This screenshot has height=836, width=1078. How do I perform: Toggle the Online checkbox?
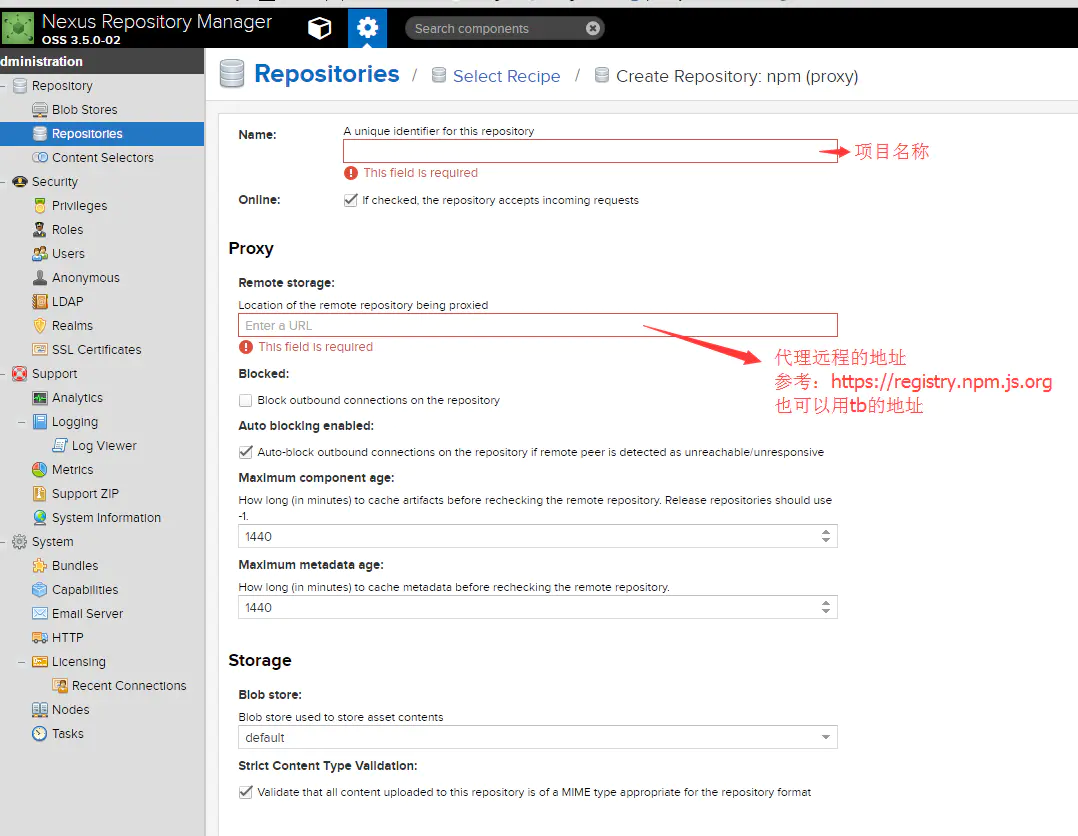351,200
